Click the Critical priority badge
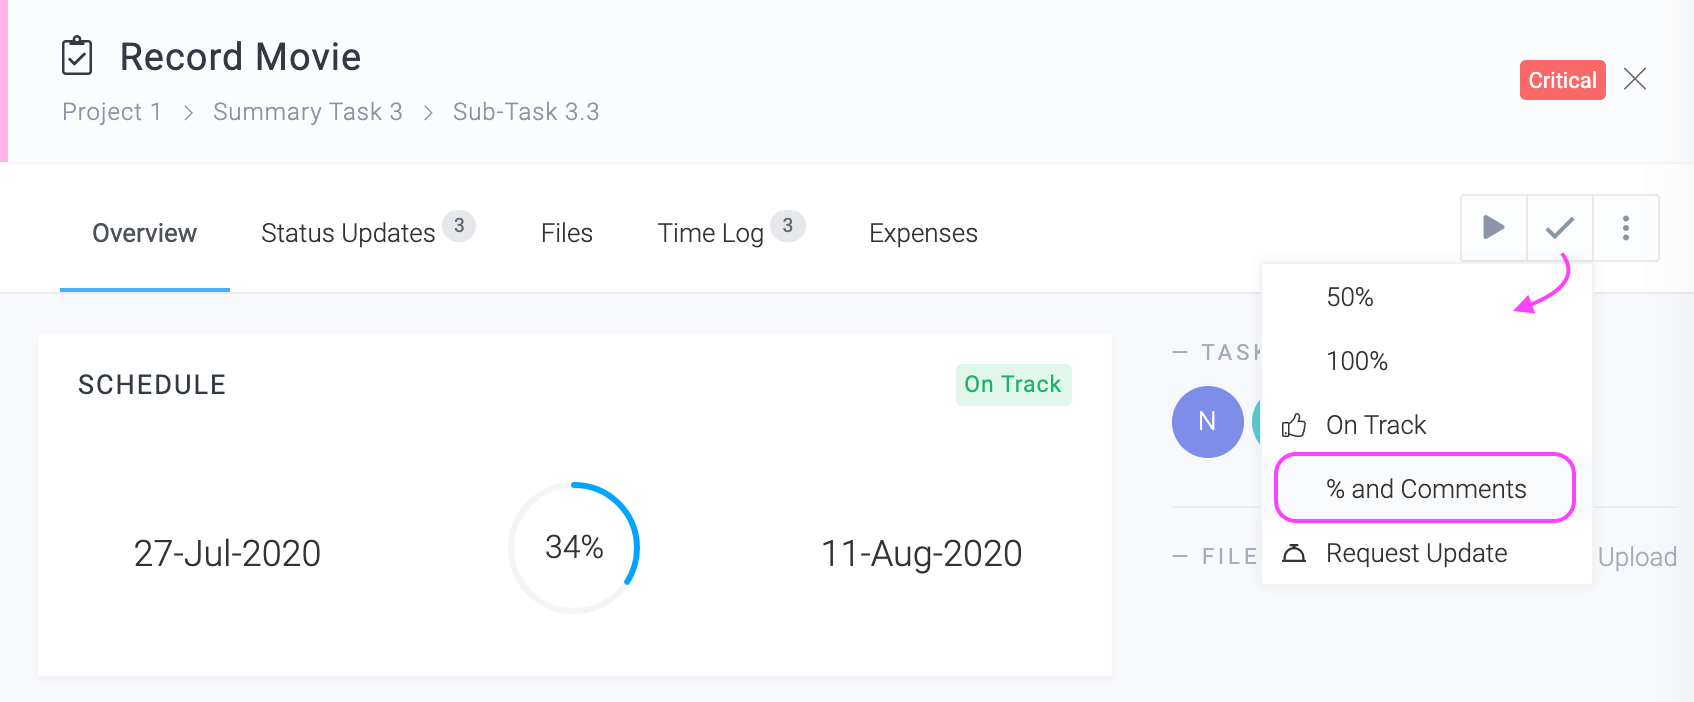 click(x=1562, y=80)
